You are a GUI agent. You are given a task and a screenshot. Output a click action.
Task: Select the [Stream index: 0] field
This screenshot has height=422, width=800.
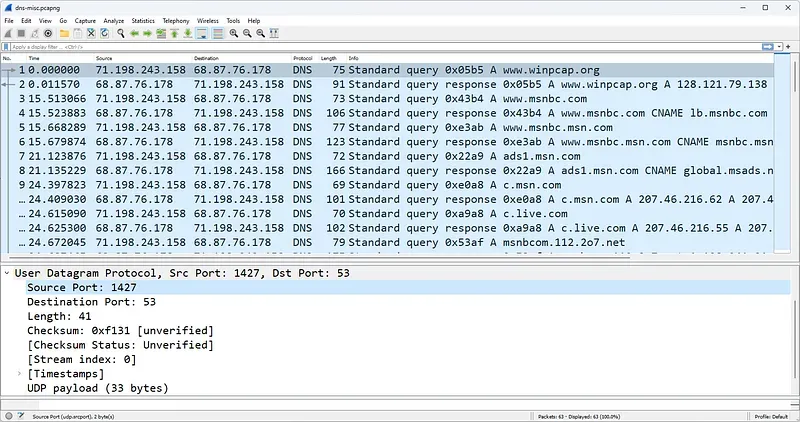82,359
